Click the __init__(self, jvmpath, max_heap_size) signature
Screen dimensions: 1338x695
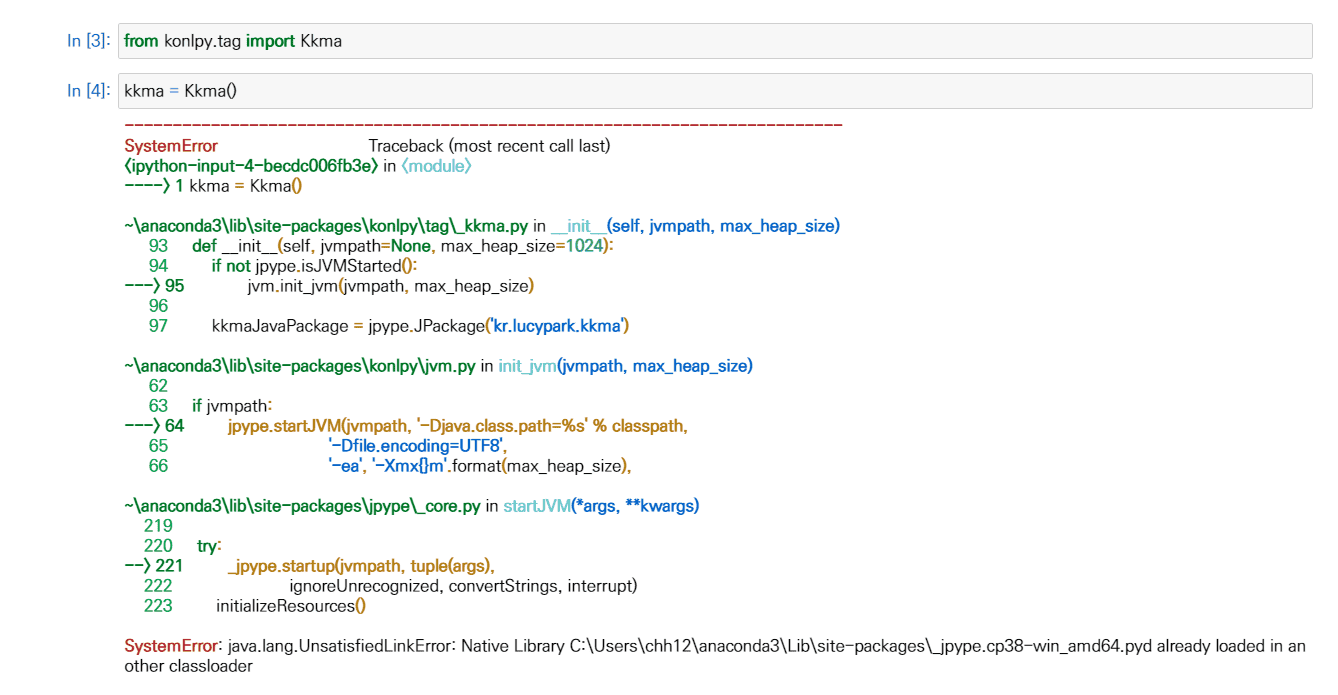(x=695, y=226)
